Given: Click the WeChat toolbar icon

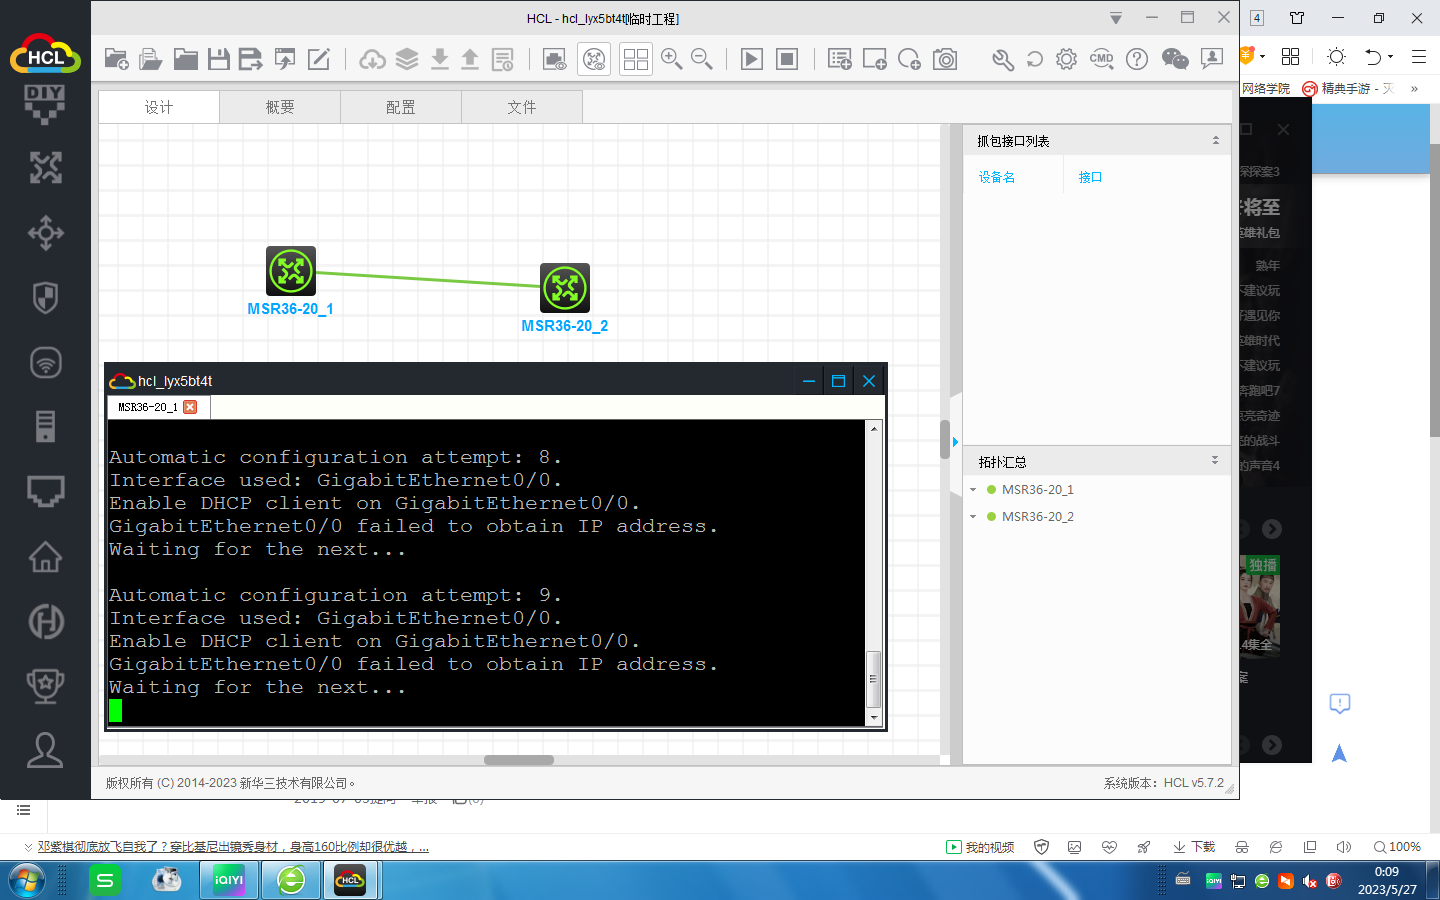Looking at the screenshot, I should (x=1175, y=59).
